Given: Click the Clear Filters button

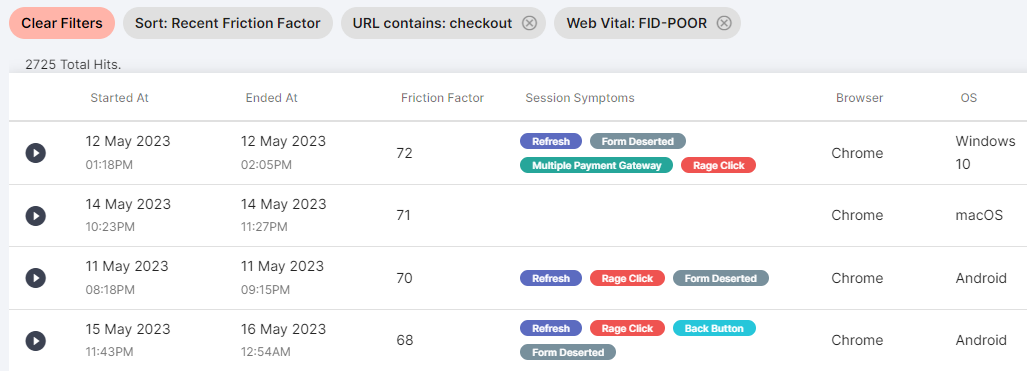Looking at the screenshot, I should (x=62, y=24).
